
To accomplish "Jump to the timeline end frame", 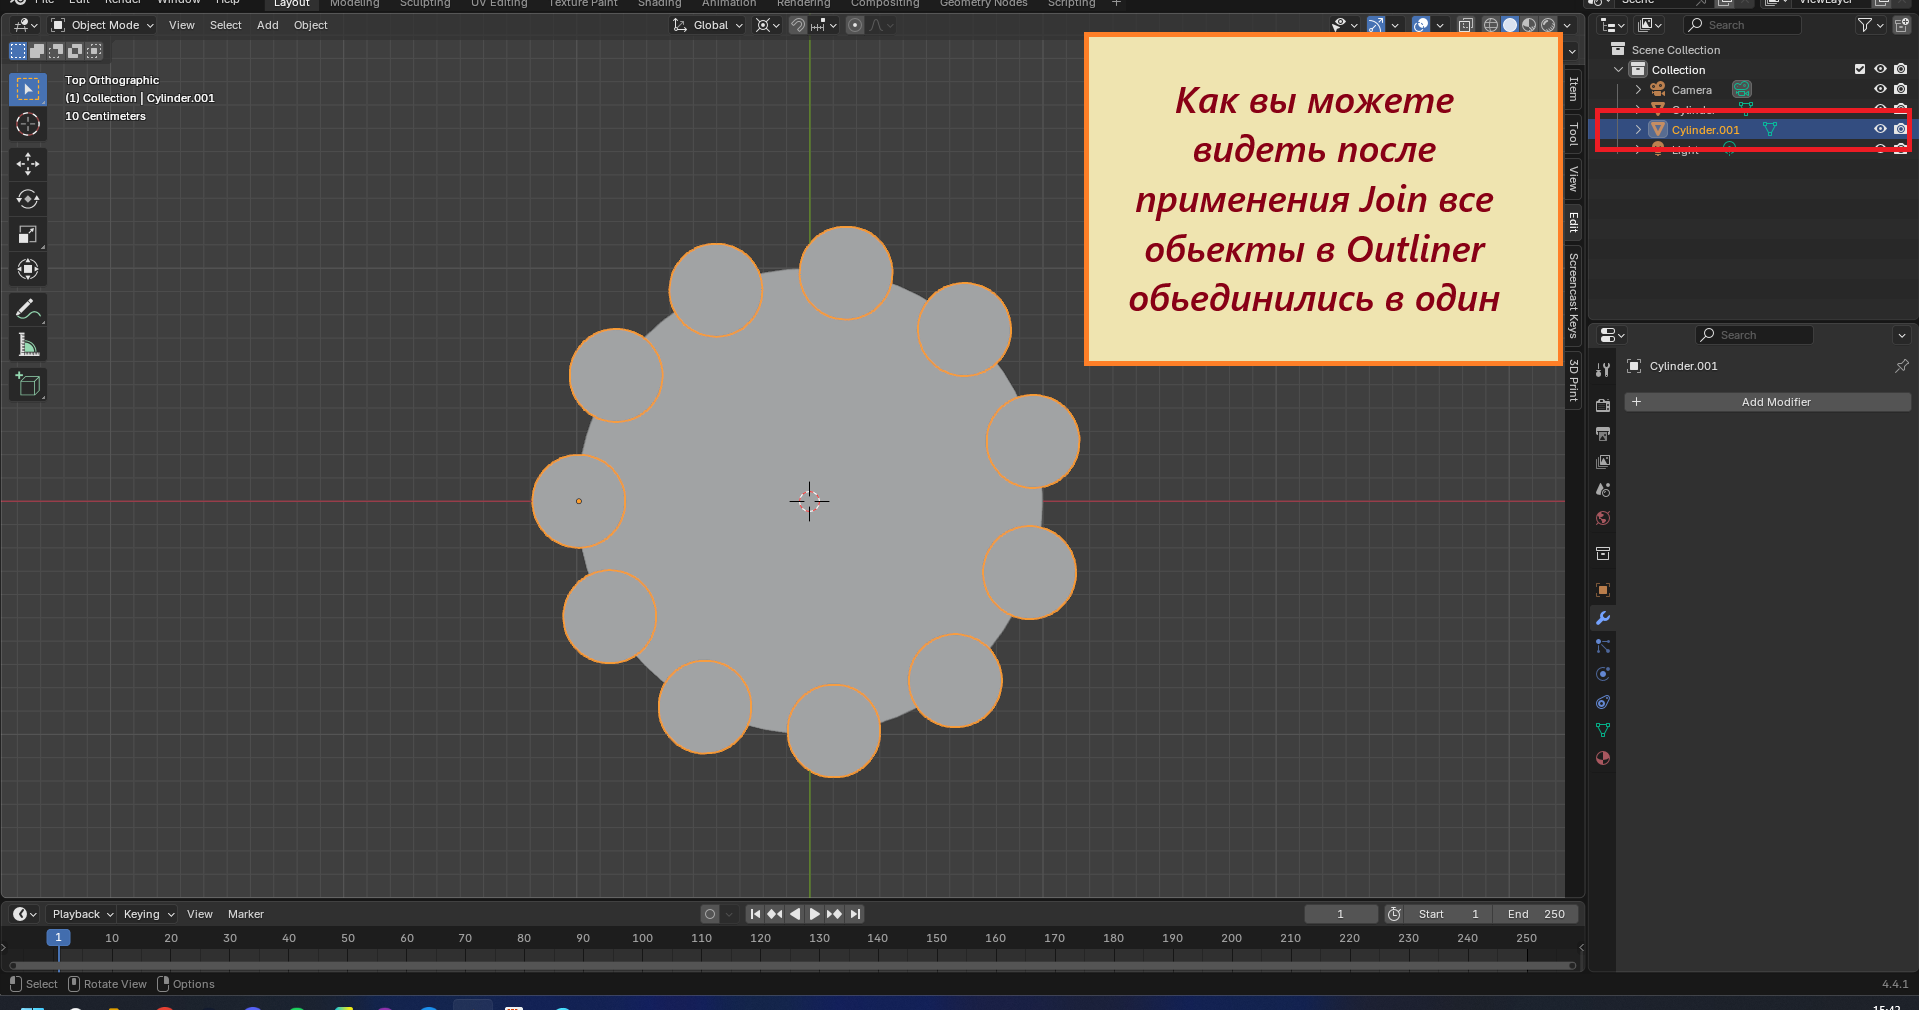I will (x=855, y=914).
